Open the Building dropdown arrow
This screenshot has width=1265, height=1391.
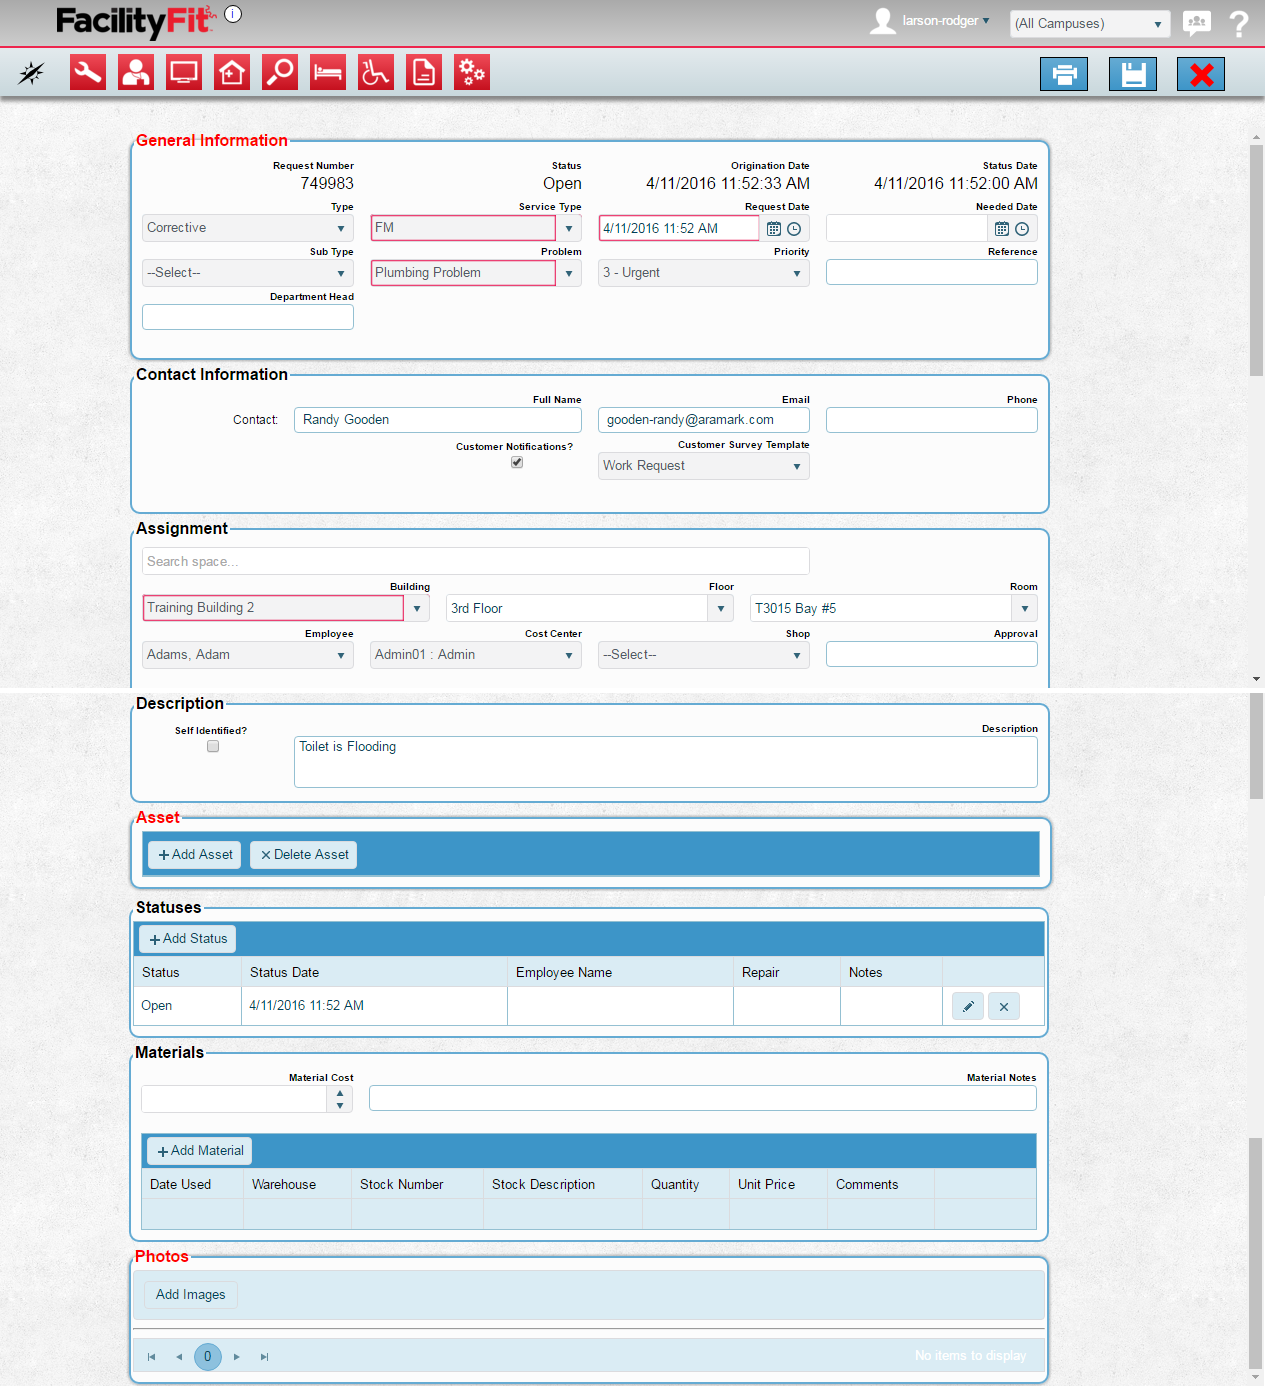click(x=417, y=608)
